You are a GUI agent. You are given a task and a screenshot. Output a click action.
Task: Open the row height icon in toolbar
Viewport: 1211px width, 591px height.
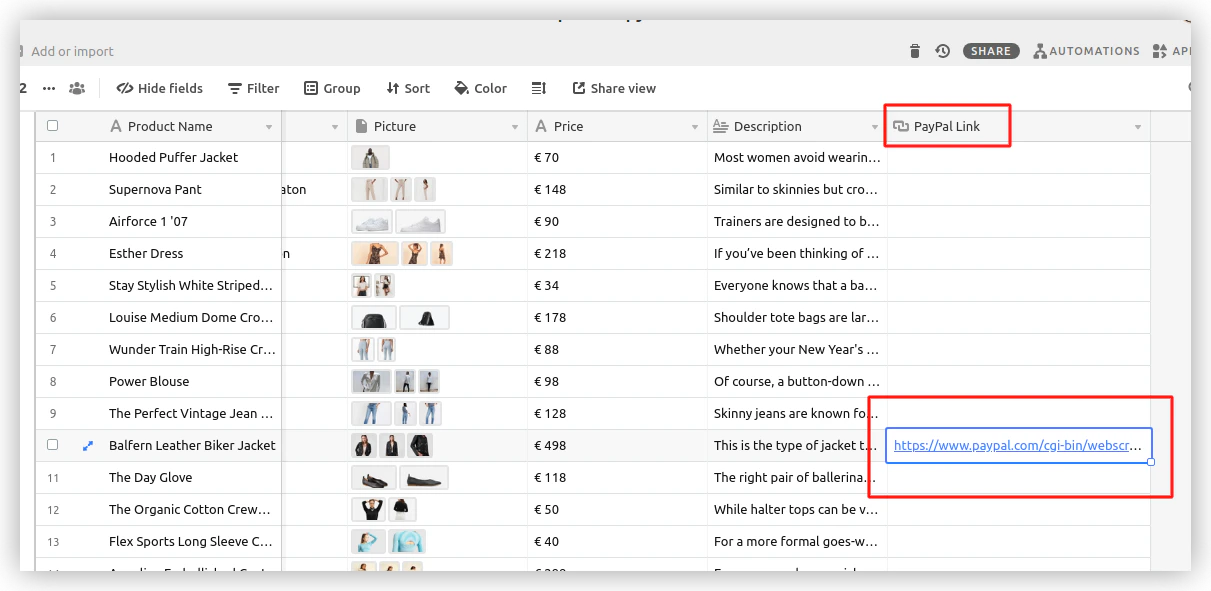(539, 88)
